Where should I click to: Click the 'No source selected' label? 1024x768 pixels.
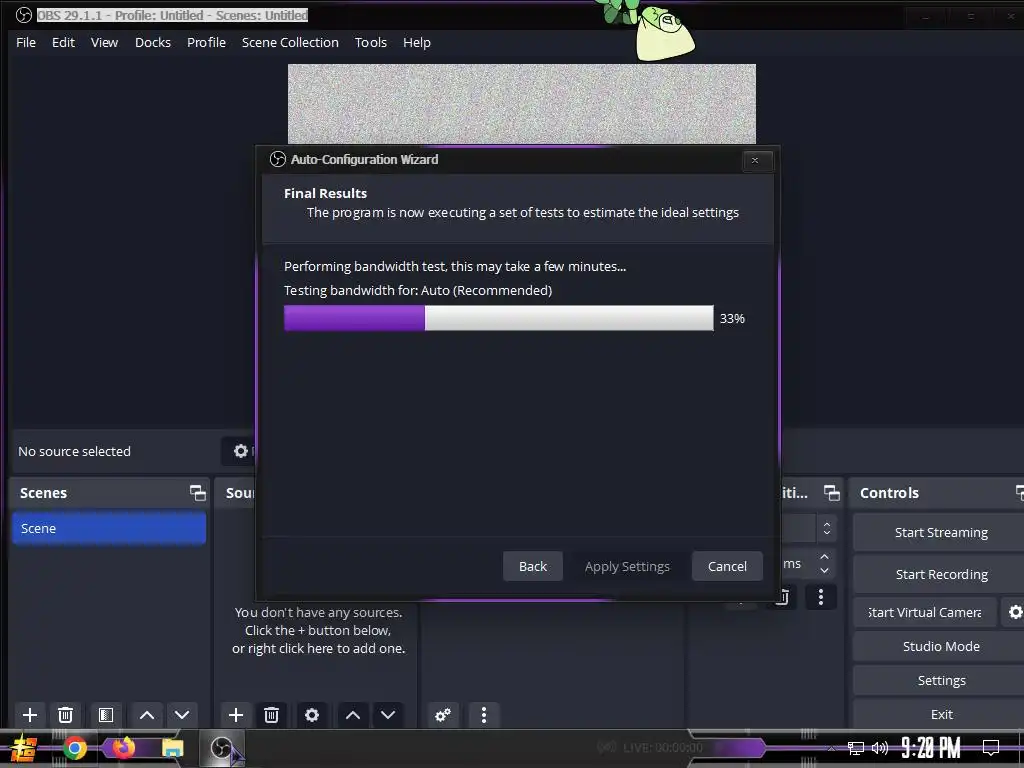tap(74, 451)
